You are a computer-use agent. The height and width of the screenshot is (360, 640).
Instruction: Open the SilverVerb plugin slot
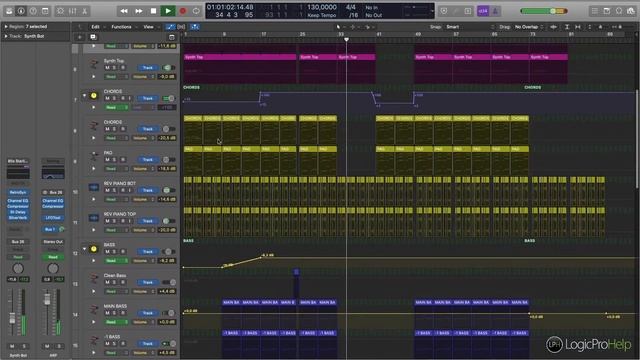(18, 218)
